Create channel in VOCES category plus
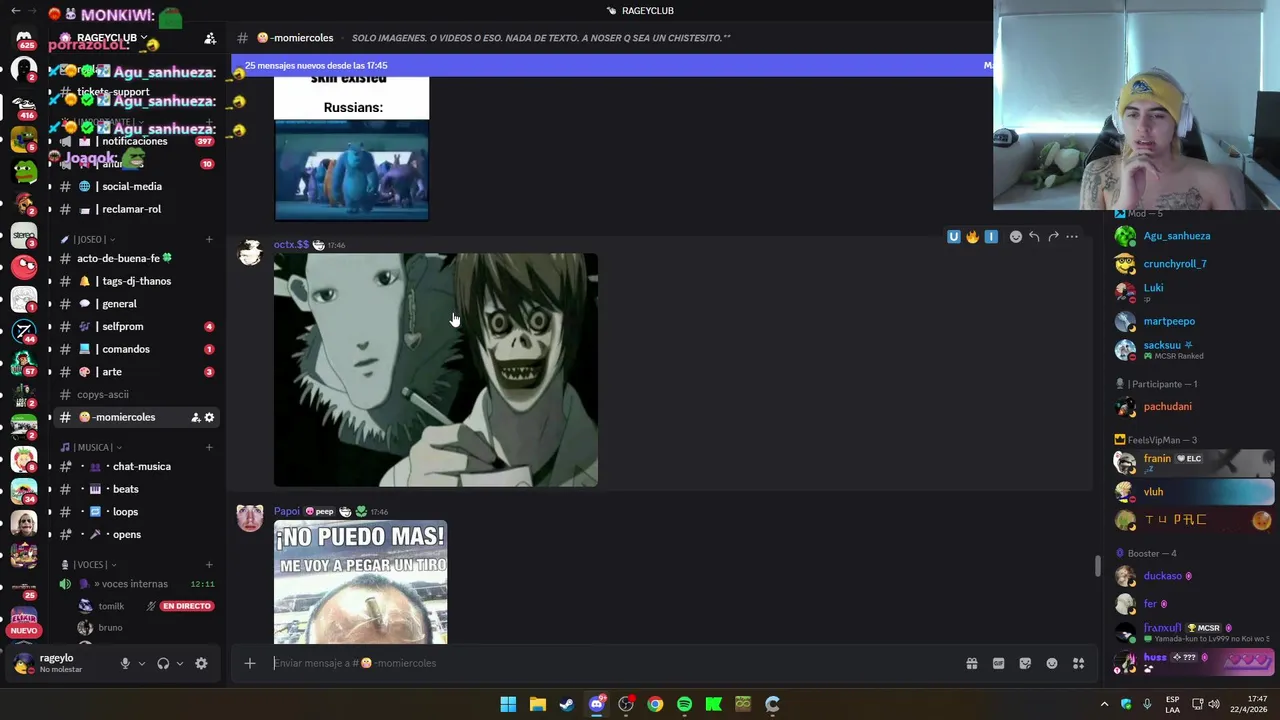1280x720 pixels. pos(209,564)
